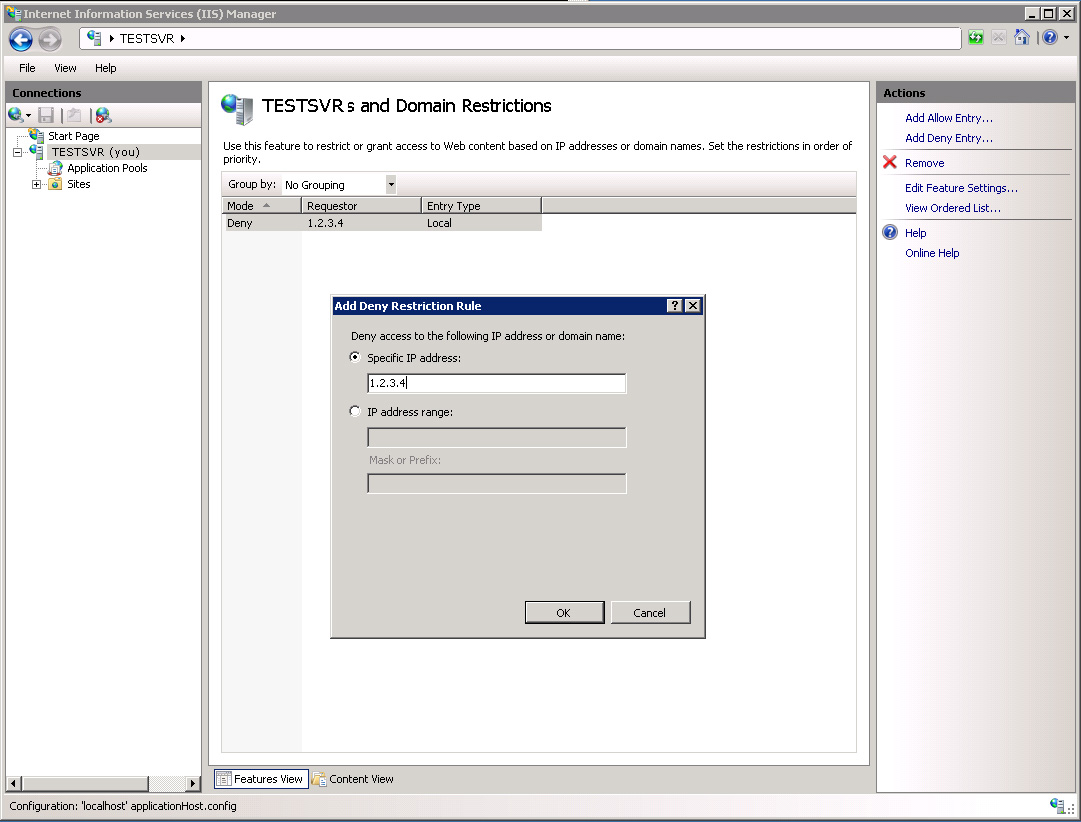Confirm the dialog with OK
Image resolution: width=1081 pixels, height=822 pixels.
click(564, 612)
